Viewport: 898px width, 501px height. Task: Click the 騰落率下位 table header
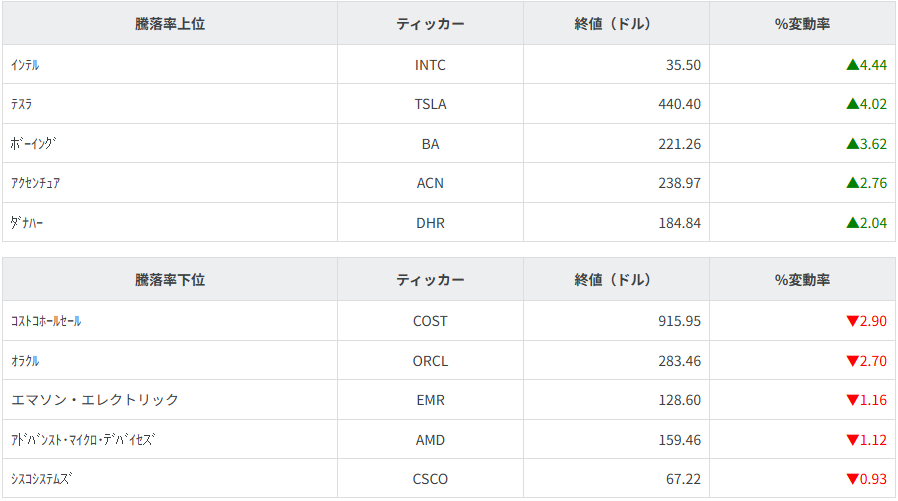170,280
